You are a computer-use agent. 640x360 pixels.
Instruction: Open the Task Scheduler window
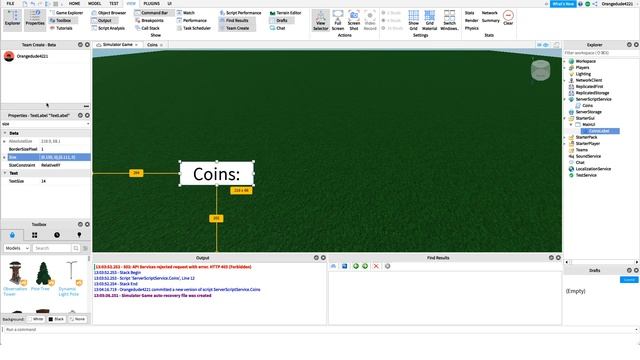pos(194,28)
